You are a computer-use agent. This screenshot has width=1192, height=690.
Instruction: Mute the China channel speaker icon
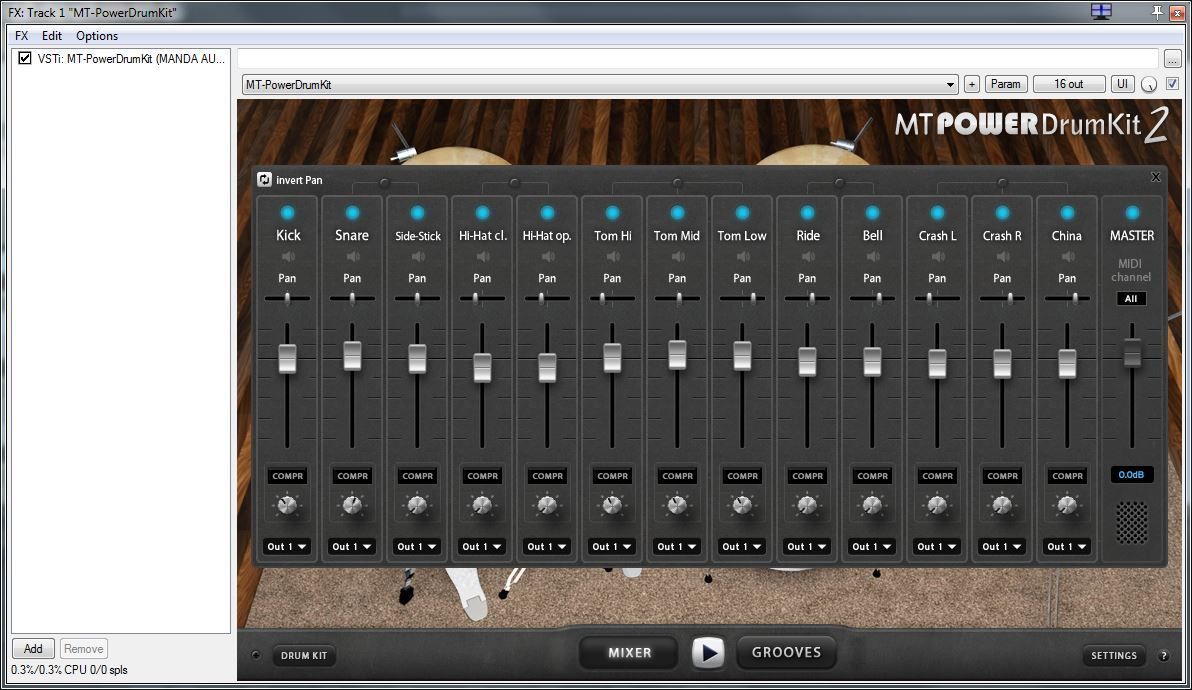[1067, 257]
